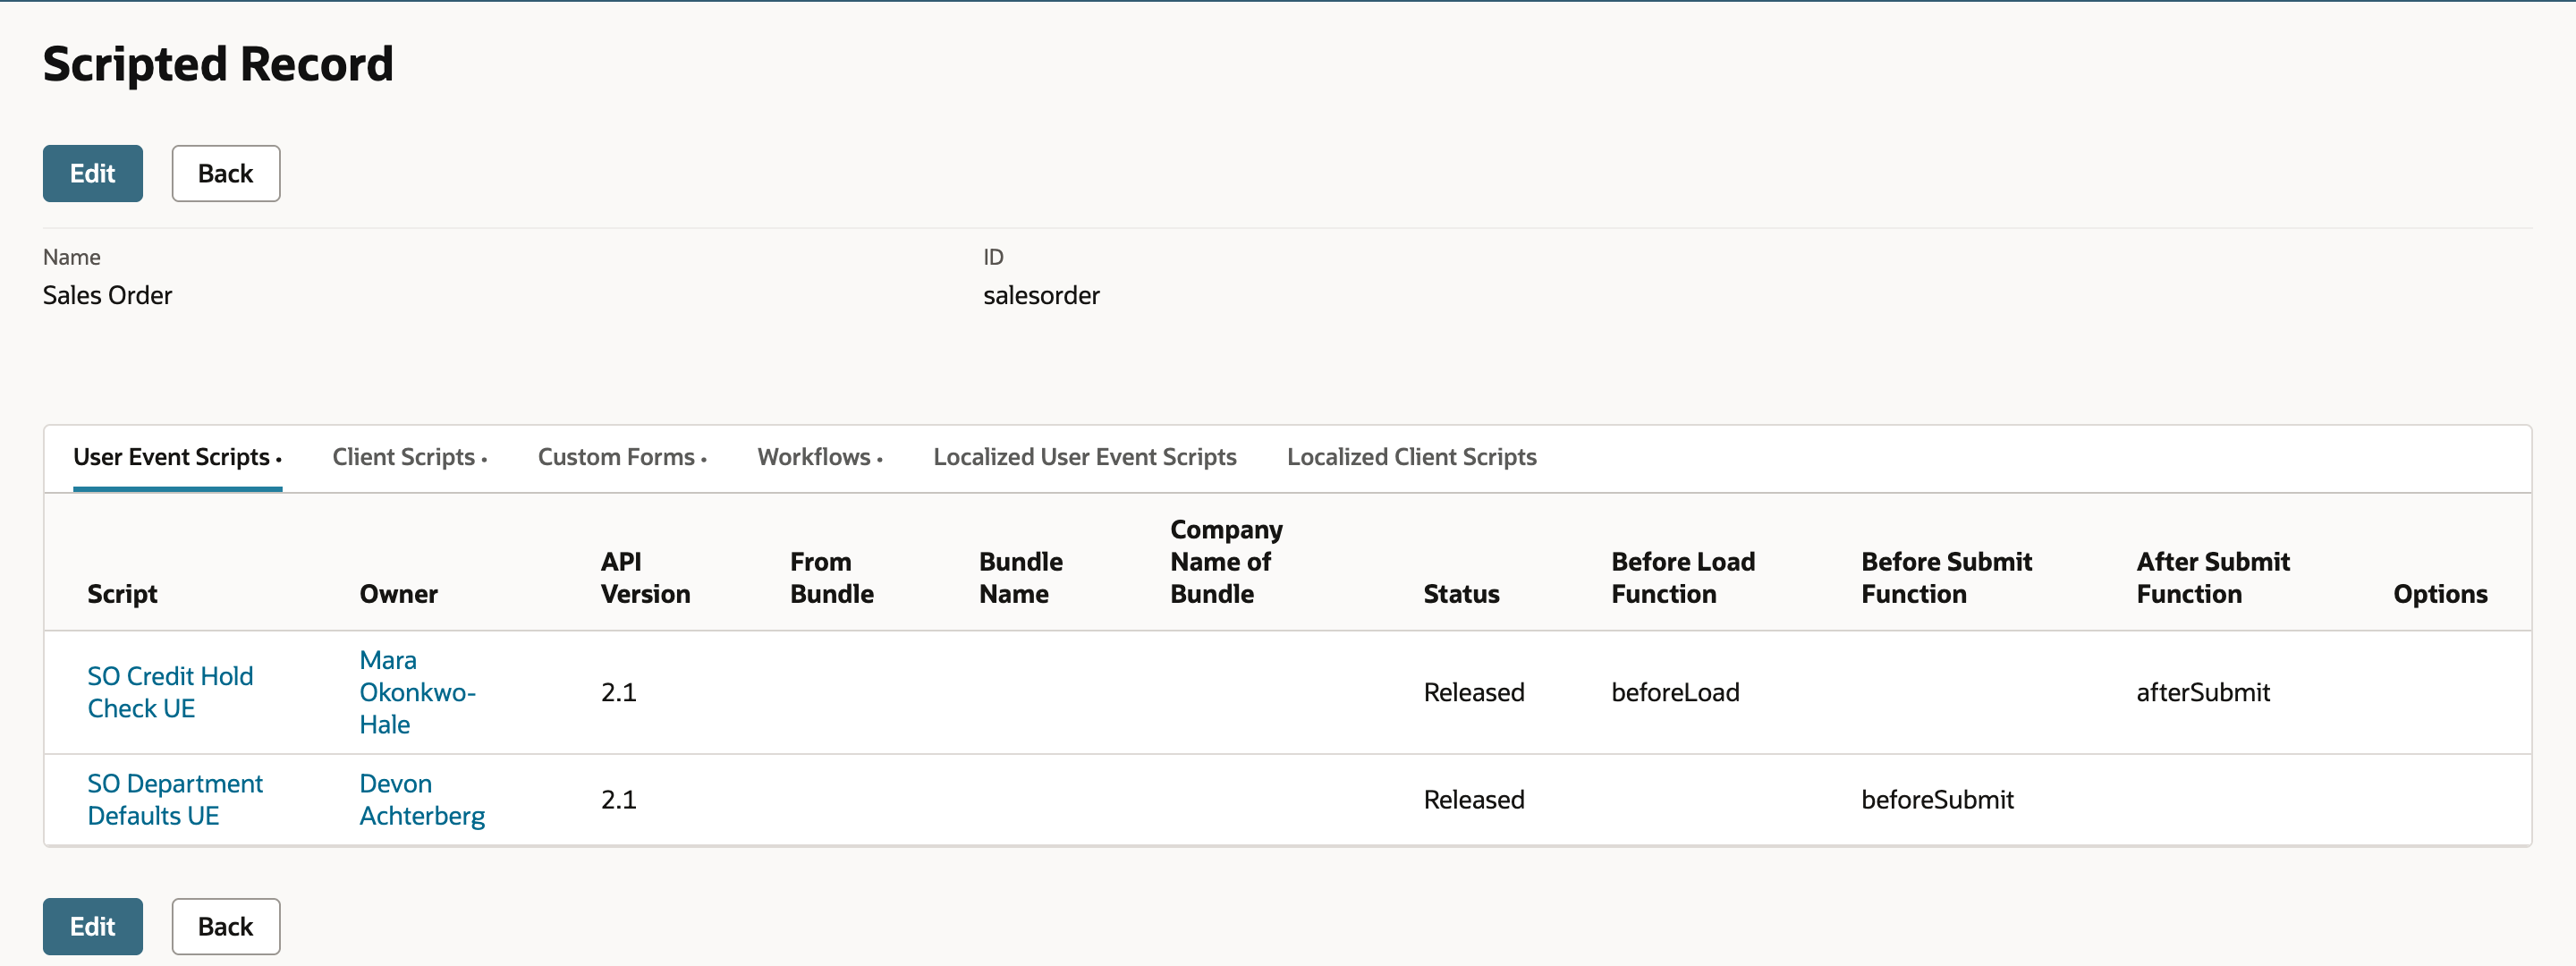Click the bottom Back button

(226, 927)
